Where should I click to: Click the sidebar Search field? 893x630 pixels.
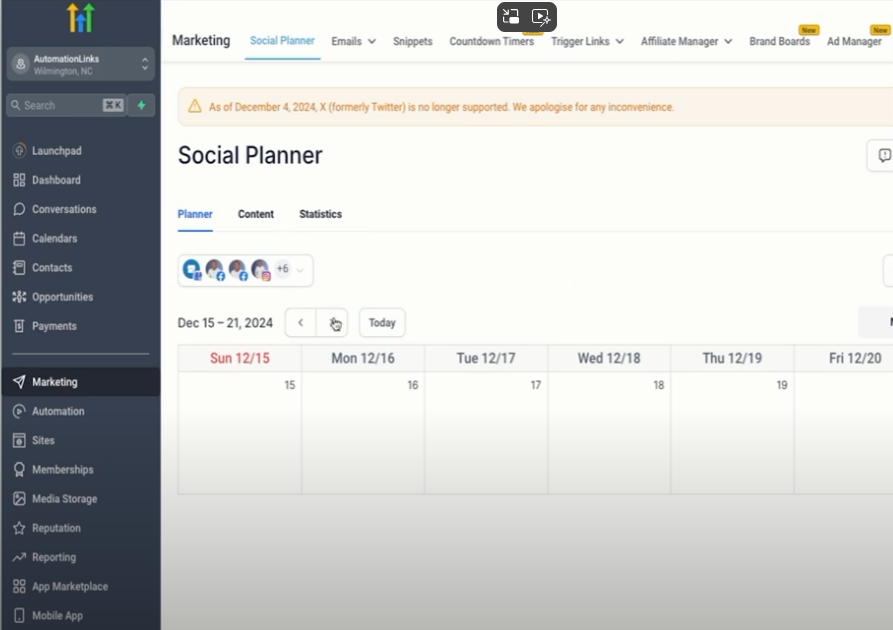tap(67, 105)
